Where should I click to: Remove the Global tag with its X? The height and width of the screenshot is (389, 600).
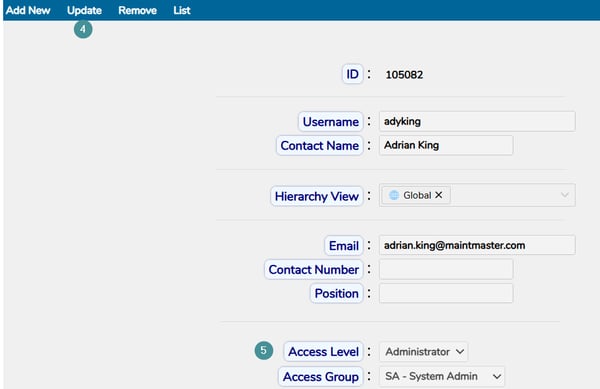coord(439,195)
